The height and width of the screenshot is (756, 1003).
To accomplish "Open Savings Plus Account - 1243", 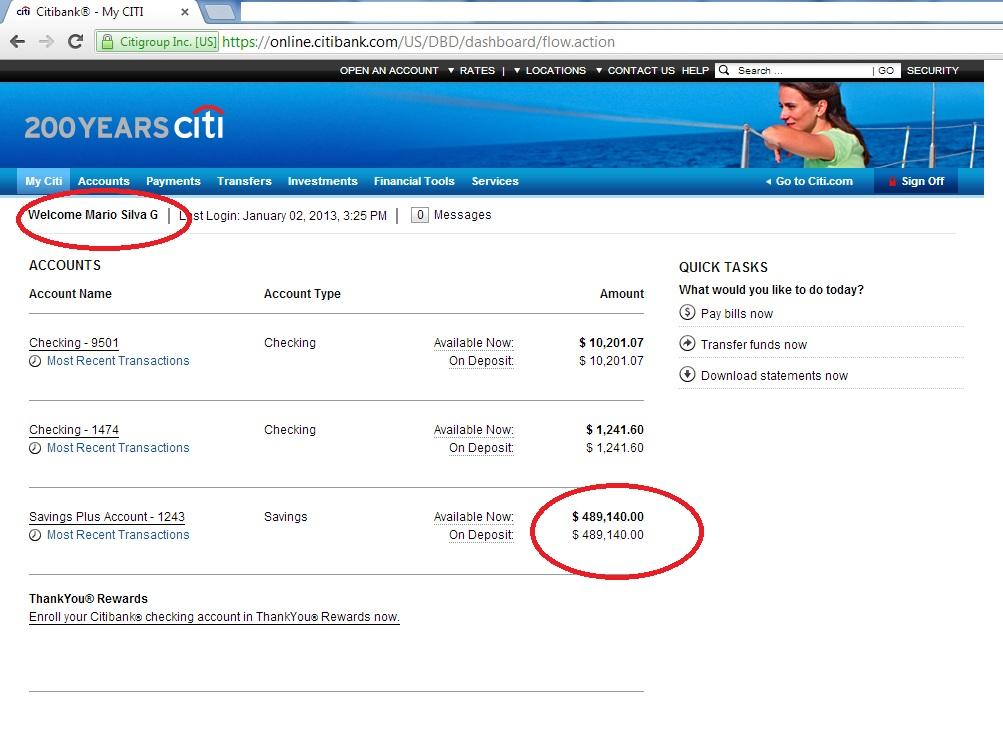I will [107, 517].
